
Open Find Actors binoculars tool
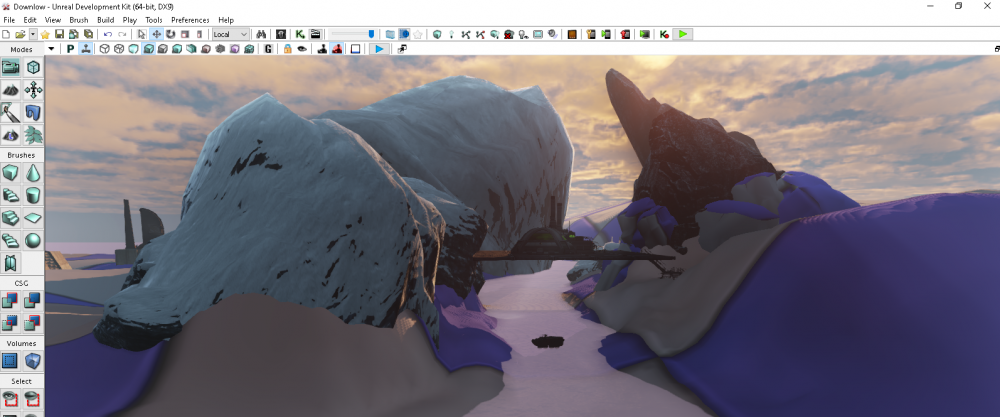pyautogui.click(x=261, y=34)
